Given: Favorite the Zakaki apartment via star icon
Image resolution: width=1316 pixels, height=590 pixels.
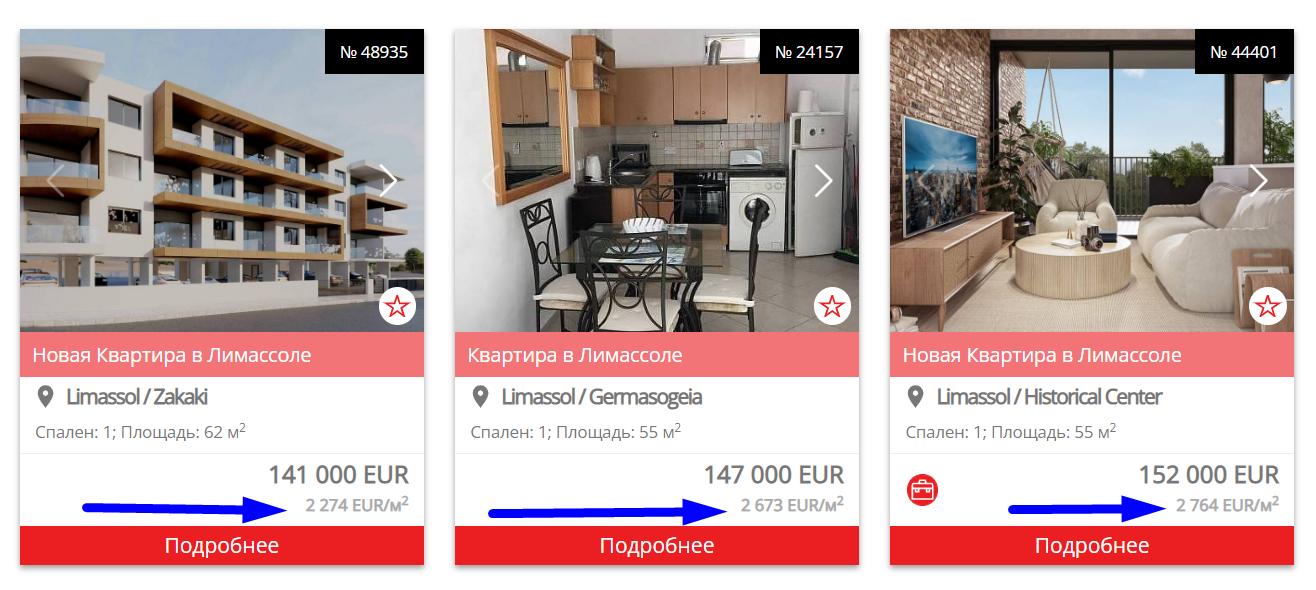Looking at the screenshot, I should [x=397, y=306].
